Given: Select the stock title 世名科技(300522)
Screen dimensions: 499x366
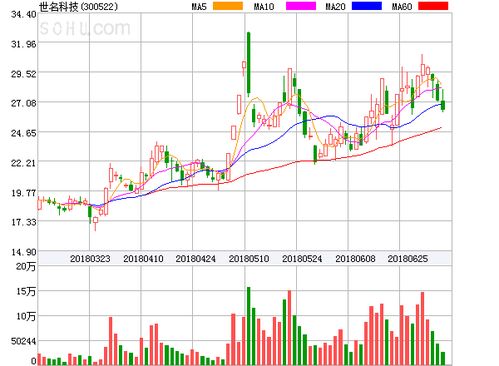Looking at the screenshot, I should (78, 6).
